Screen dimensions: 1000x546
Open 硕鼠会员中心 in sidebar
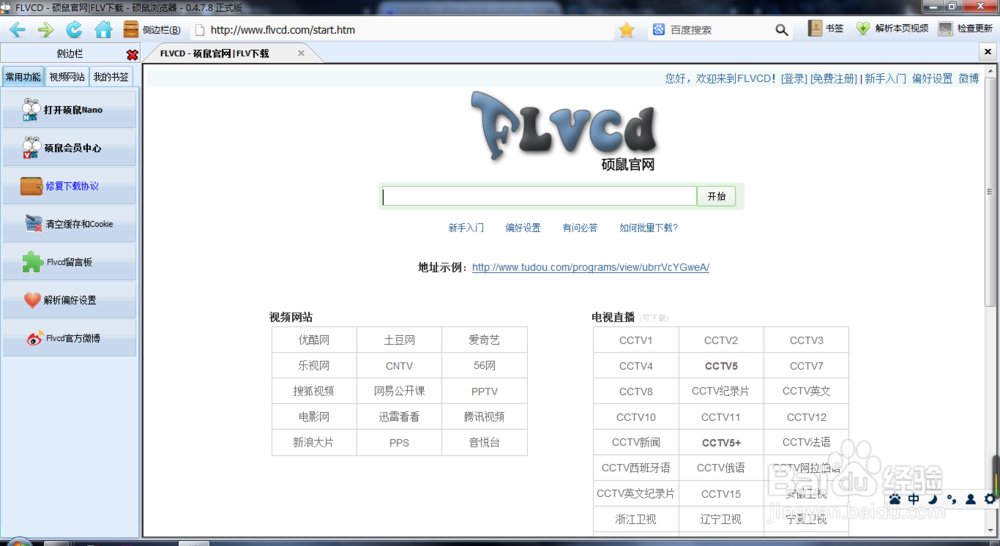[69, 147]
